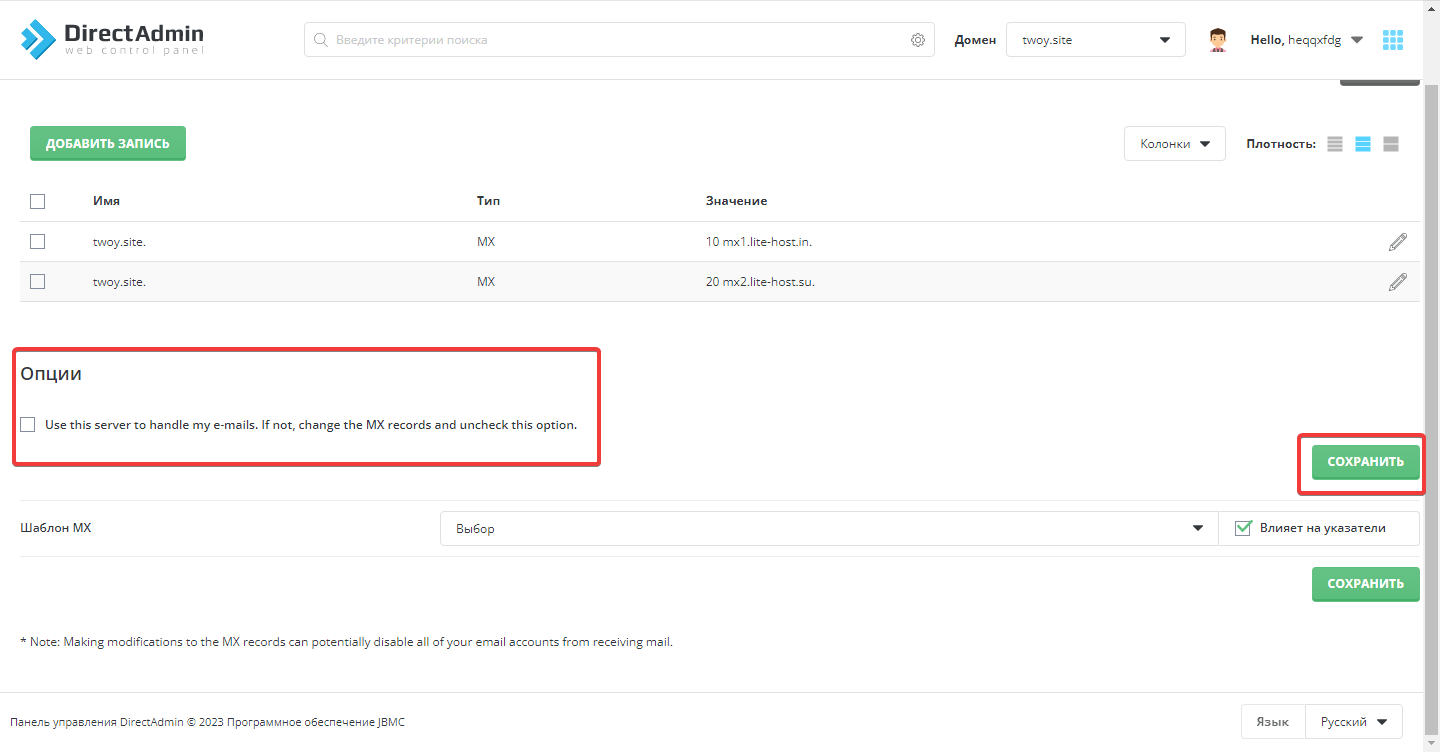This screenshot has height=752, width=1440.
Task: Select large density icon
Action: (1391, 144)
